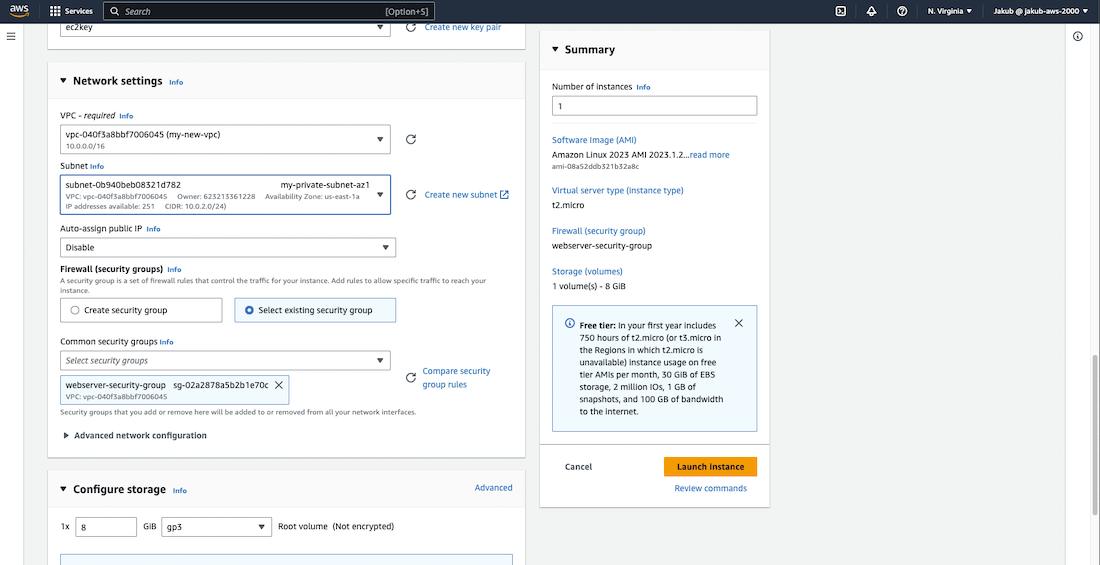Select the Create security group option
Viewport: 1100px width, 565px height.
tap(75, 311)
